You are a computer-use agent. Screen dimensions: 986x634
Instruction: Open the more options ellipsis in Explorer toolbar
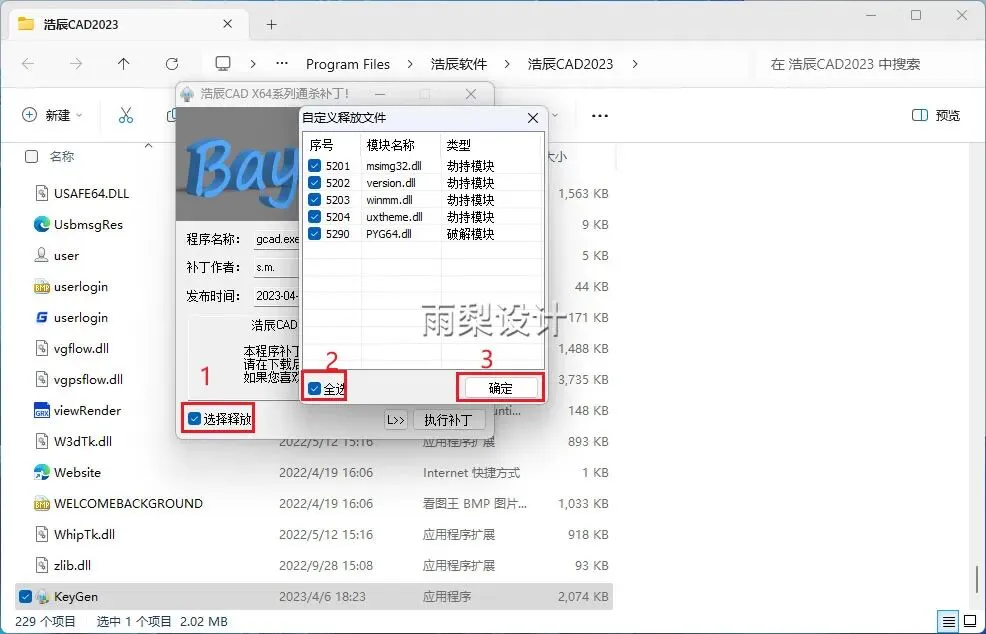click(600, 116)
